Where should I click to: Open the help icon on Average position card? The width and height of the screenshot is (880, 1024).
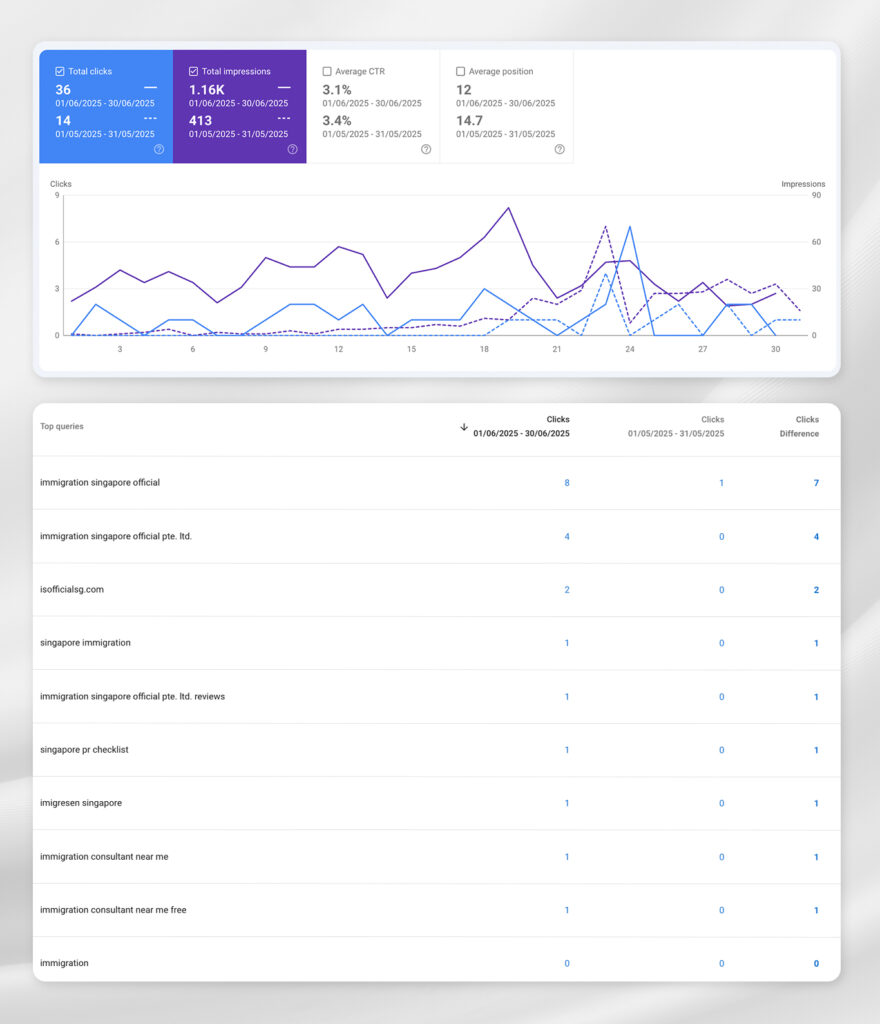click(x=559, y=149)
